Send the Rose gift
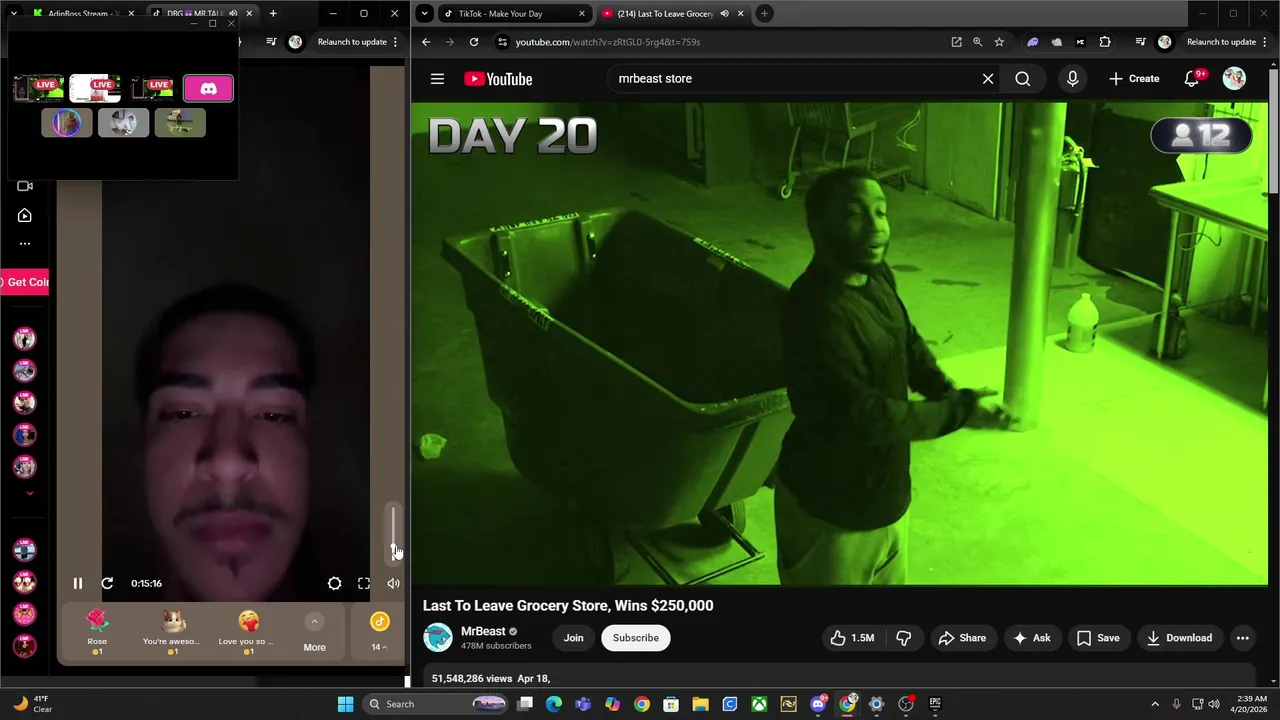Image resolution: width=1280 pixels, height=720 pixels. click(97, 632)
